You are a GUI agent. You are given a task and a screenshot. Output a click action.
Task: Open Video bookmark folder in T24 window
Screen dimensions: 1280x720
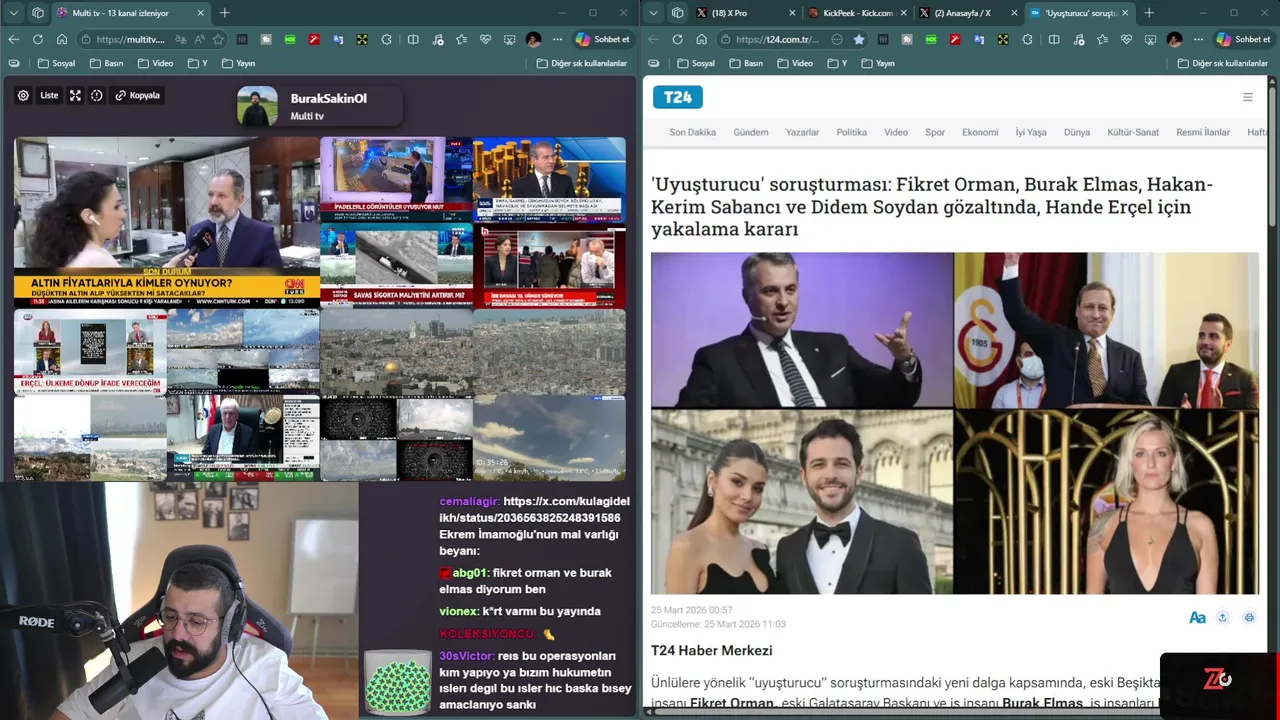pos(795,63)
